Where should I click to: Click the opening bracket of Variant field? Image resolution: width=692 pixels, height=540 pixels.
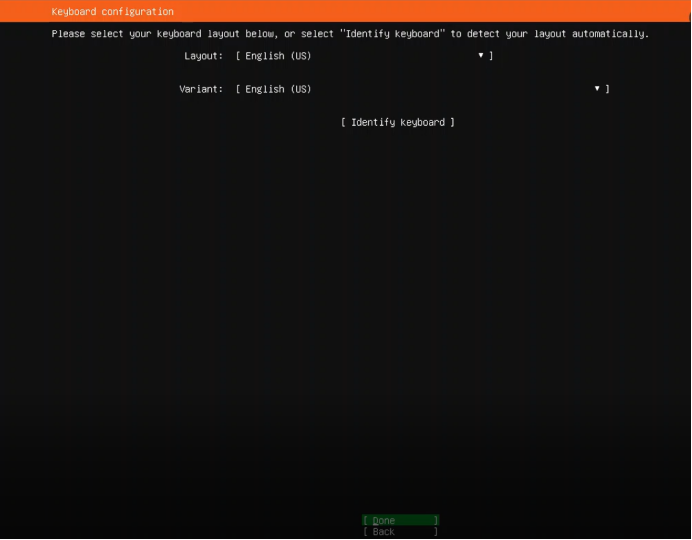point(238,89)
